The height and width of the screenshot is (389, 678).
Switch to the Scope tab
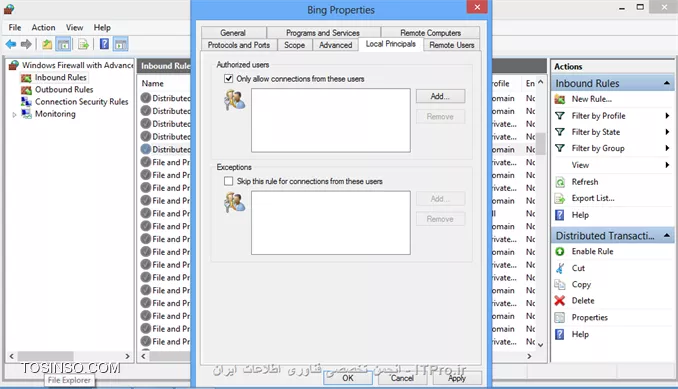[x=294, y=45]
